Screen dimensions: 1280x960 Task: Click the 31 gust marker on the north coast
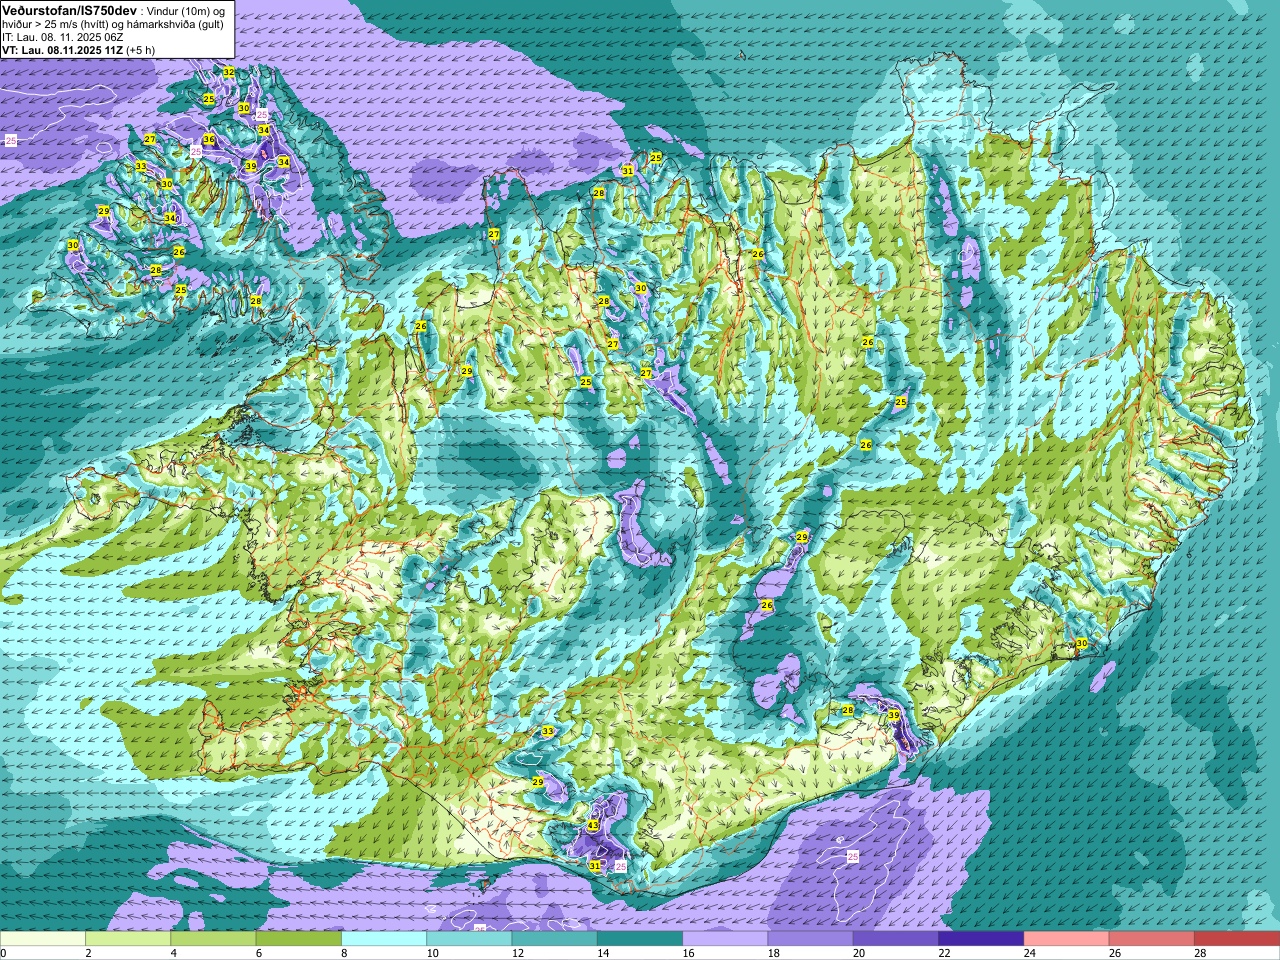(x=628, y=171)
